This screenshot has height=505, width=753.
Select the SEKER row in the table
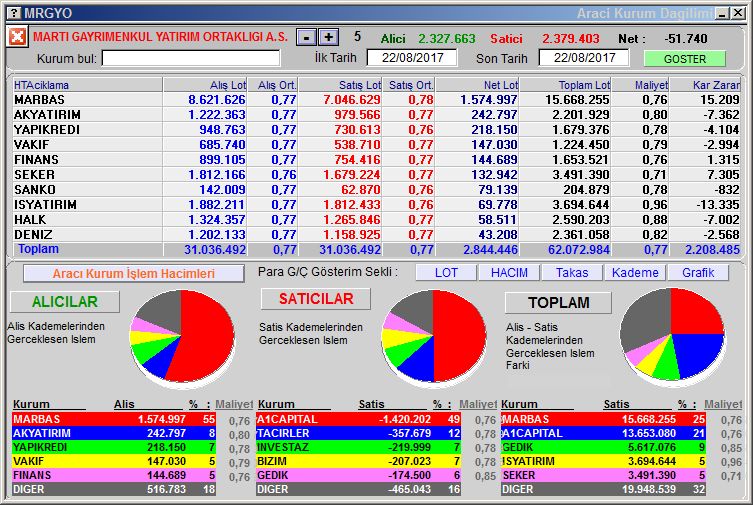[x=376, y=175]
